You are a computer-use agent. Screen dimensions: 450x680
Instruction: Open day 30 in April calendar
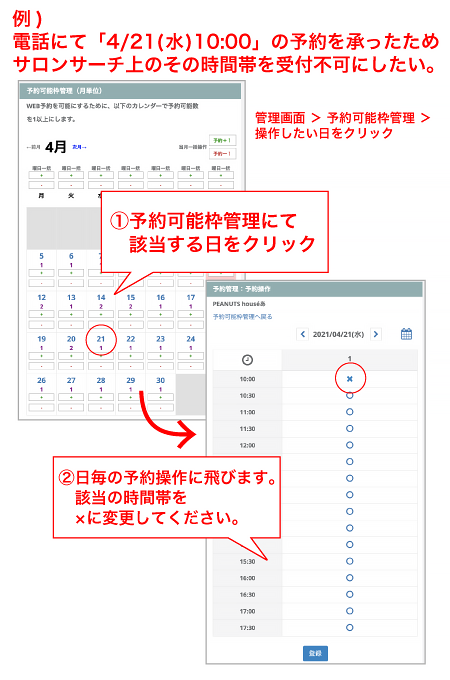click(160, 380)
